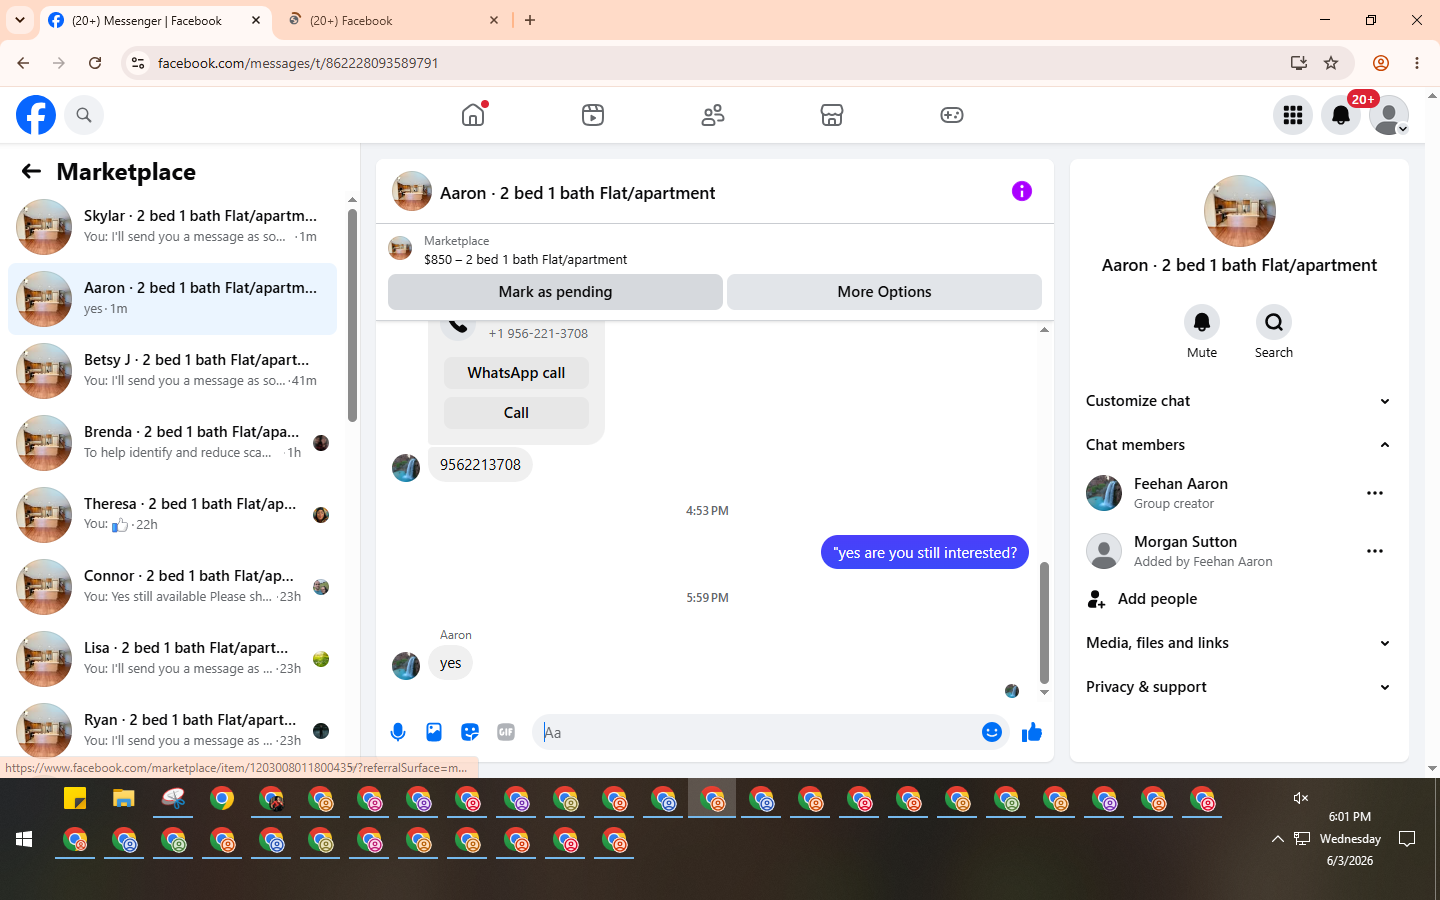Click the message input field
This screenshot has height=900, width=1440.
tap(756, 732)
